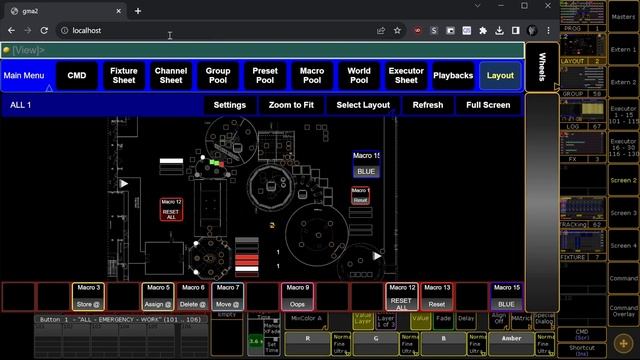Toggle Align Off button

[x=499, y=321]
